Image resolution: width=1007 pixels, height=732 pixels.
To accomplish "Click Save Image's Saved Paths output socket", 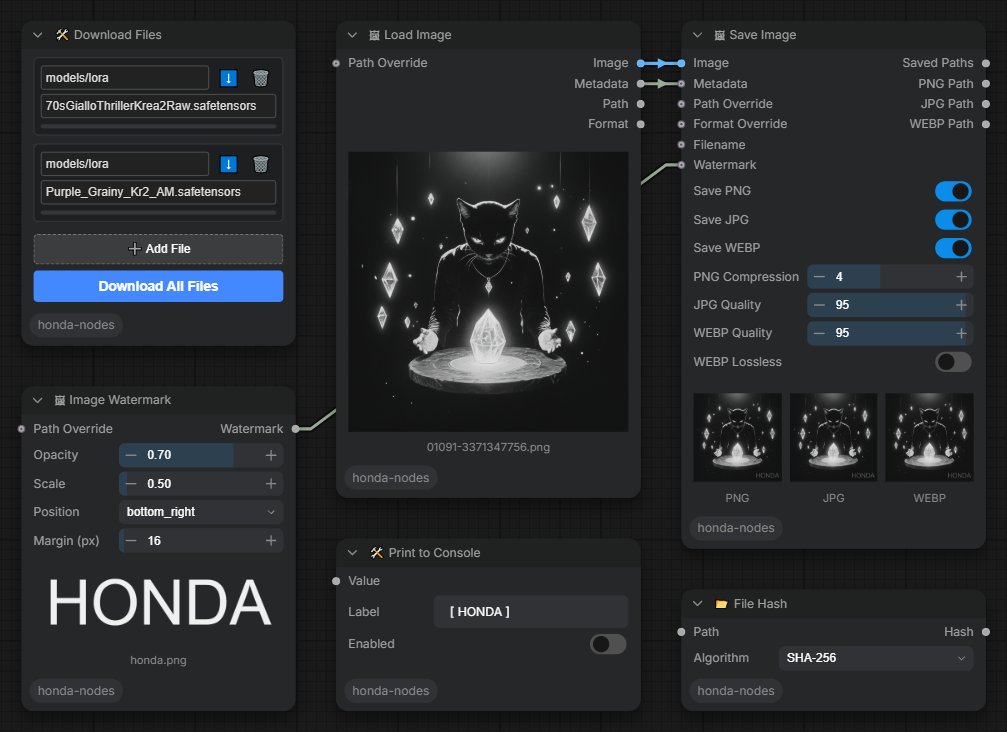I will coord(986,63).
